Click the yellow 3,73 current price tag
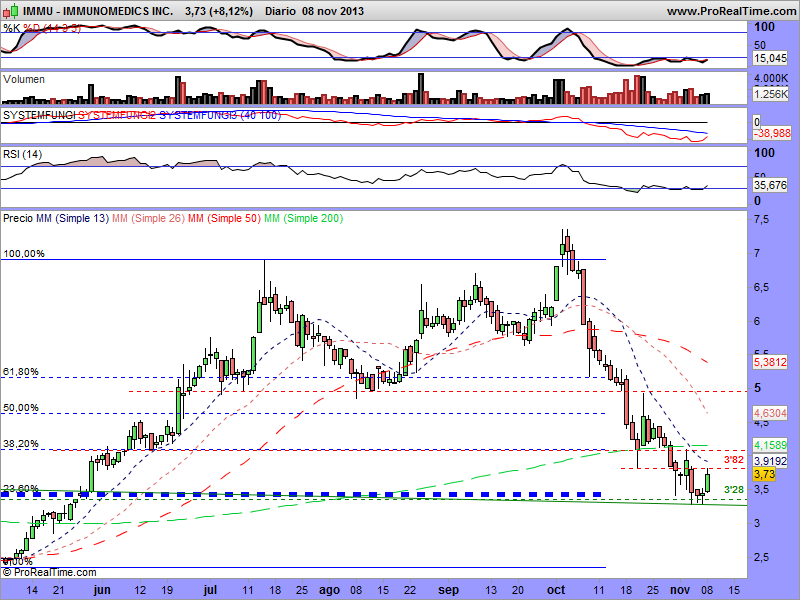 [x=764, y=474]
